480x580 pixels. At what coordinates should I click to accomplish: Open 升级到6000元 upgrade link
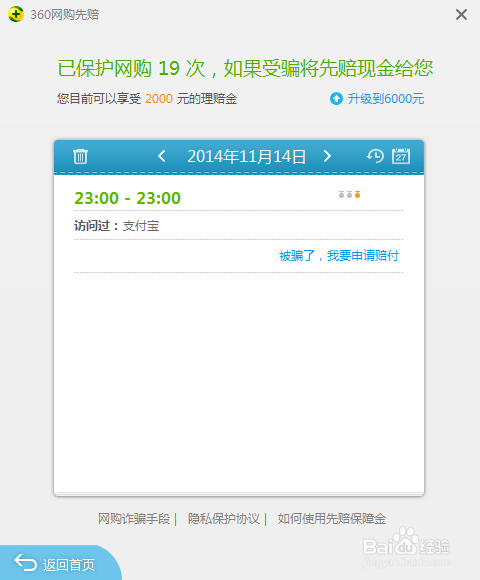(x=386, y=99)
